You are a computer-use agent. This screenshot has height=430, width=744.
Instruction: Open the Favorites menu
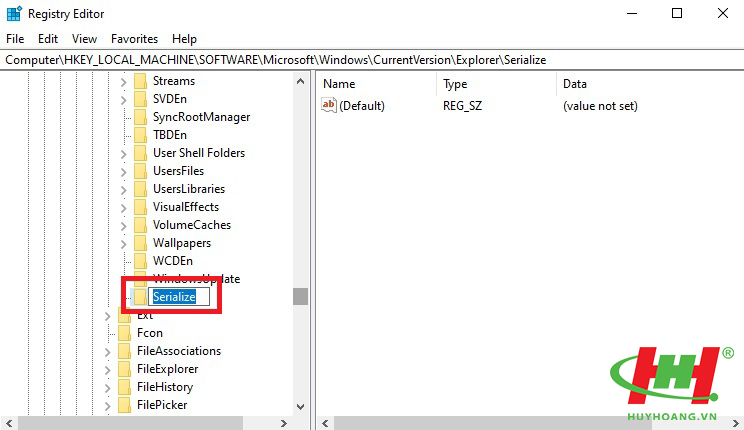pyautogui.click(x=134, y=39)
